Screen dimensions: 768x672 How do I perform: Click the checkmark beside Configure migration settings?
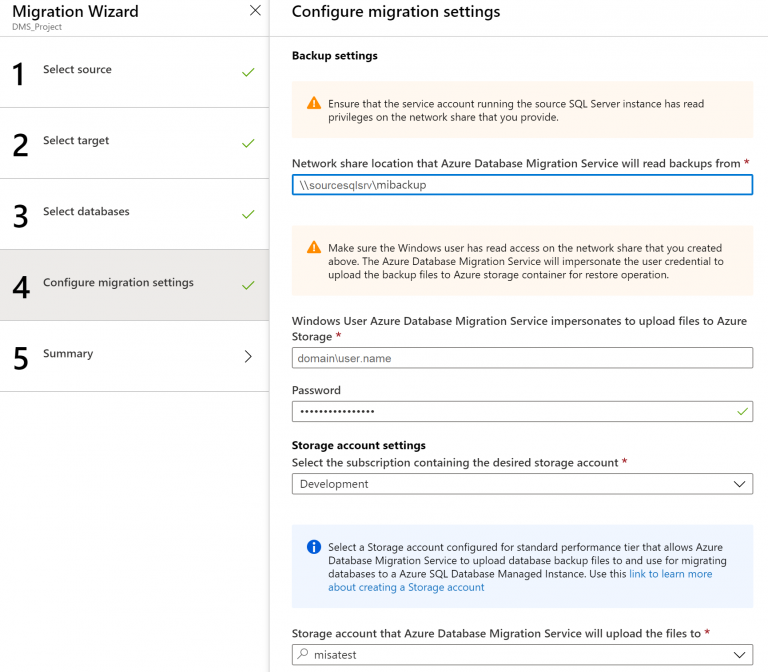(x=248, y=285)
